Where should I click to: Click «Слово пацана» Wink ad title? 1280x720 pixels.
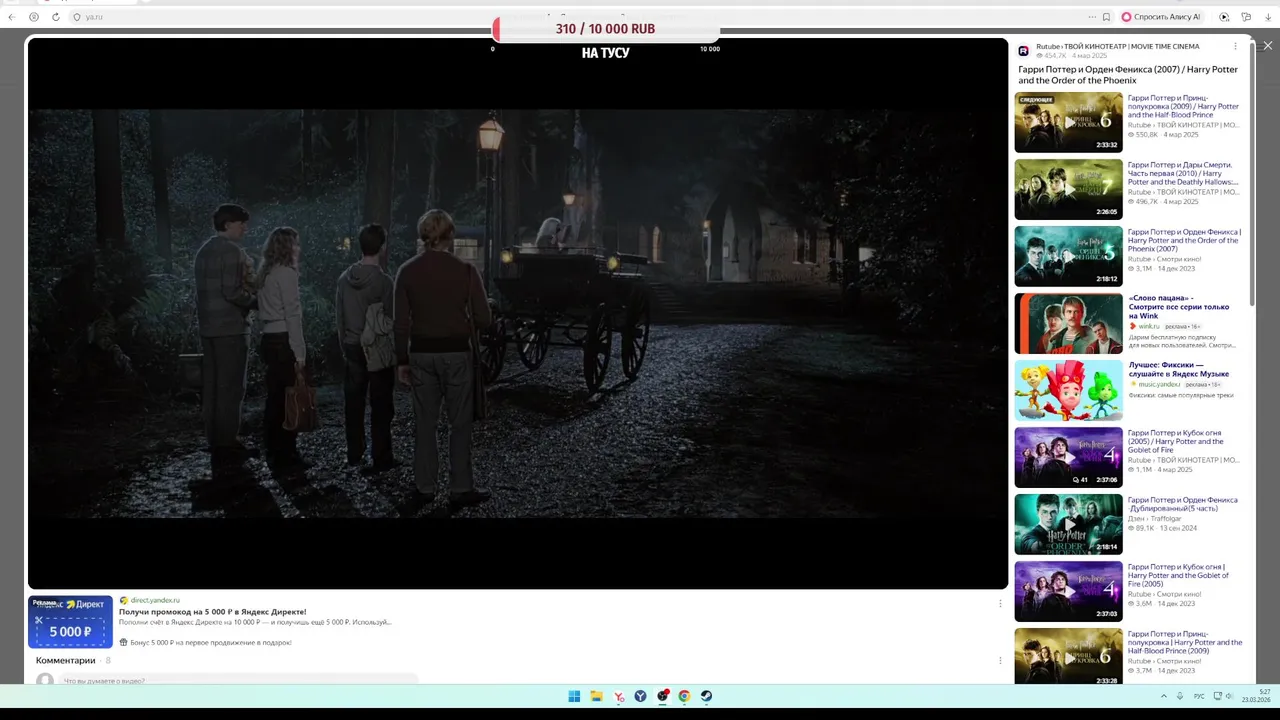tap(1179, 307)
